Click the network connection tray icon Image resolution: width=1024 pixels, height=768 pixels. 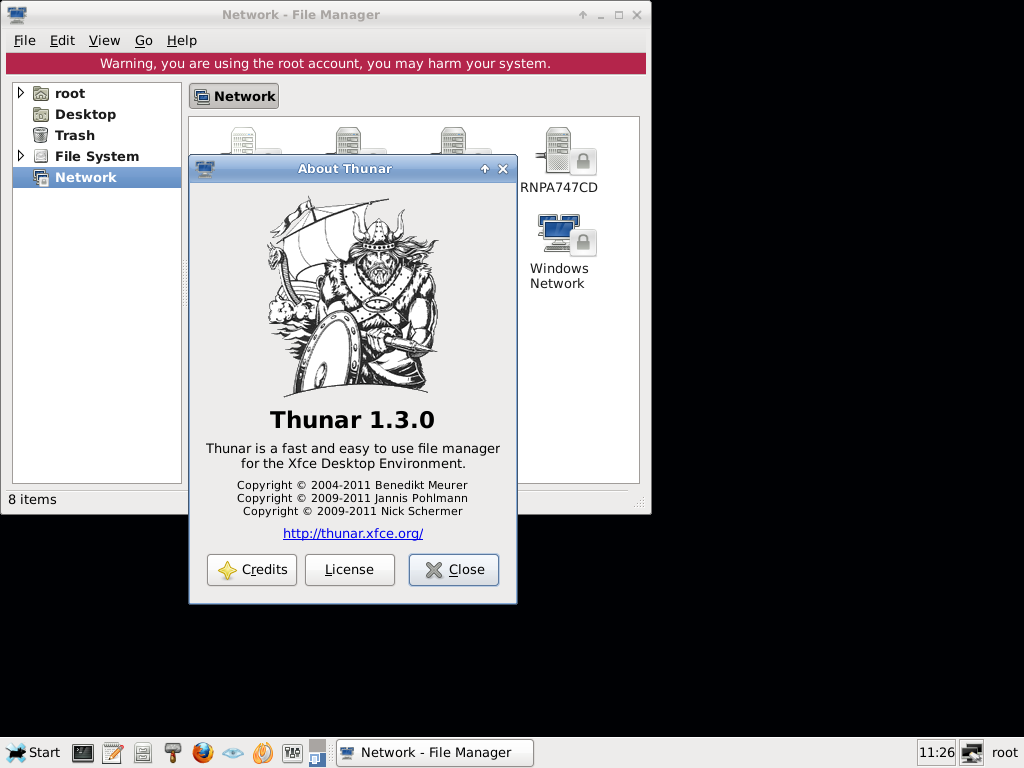(x=971, y=753)
